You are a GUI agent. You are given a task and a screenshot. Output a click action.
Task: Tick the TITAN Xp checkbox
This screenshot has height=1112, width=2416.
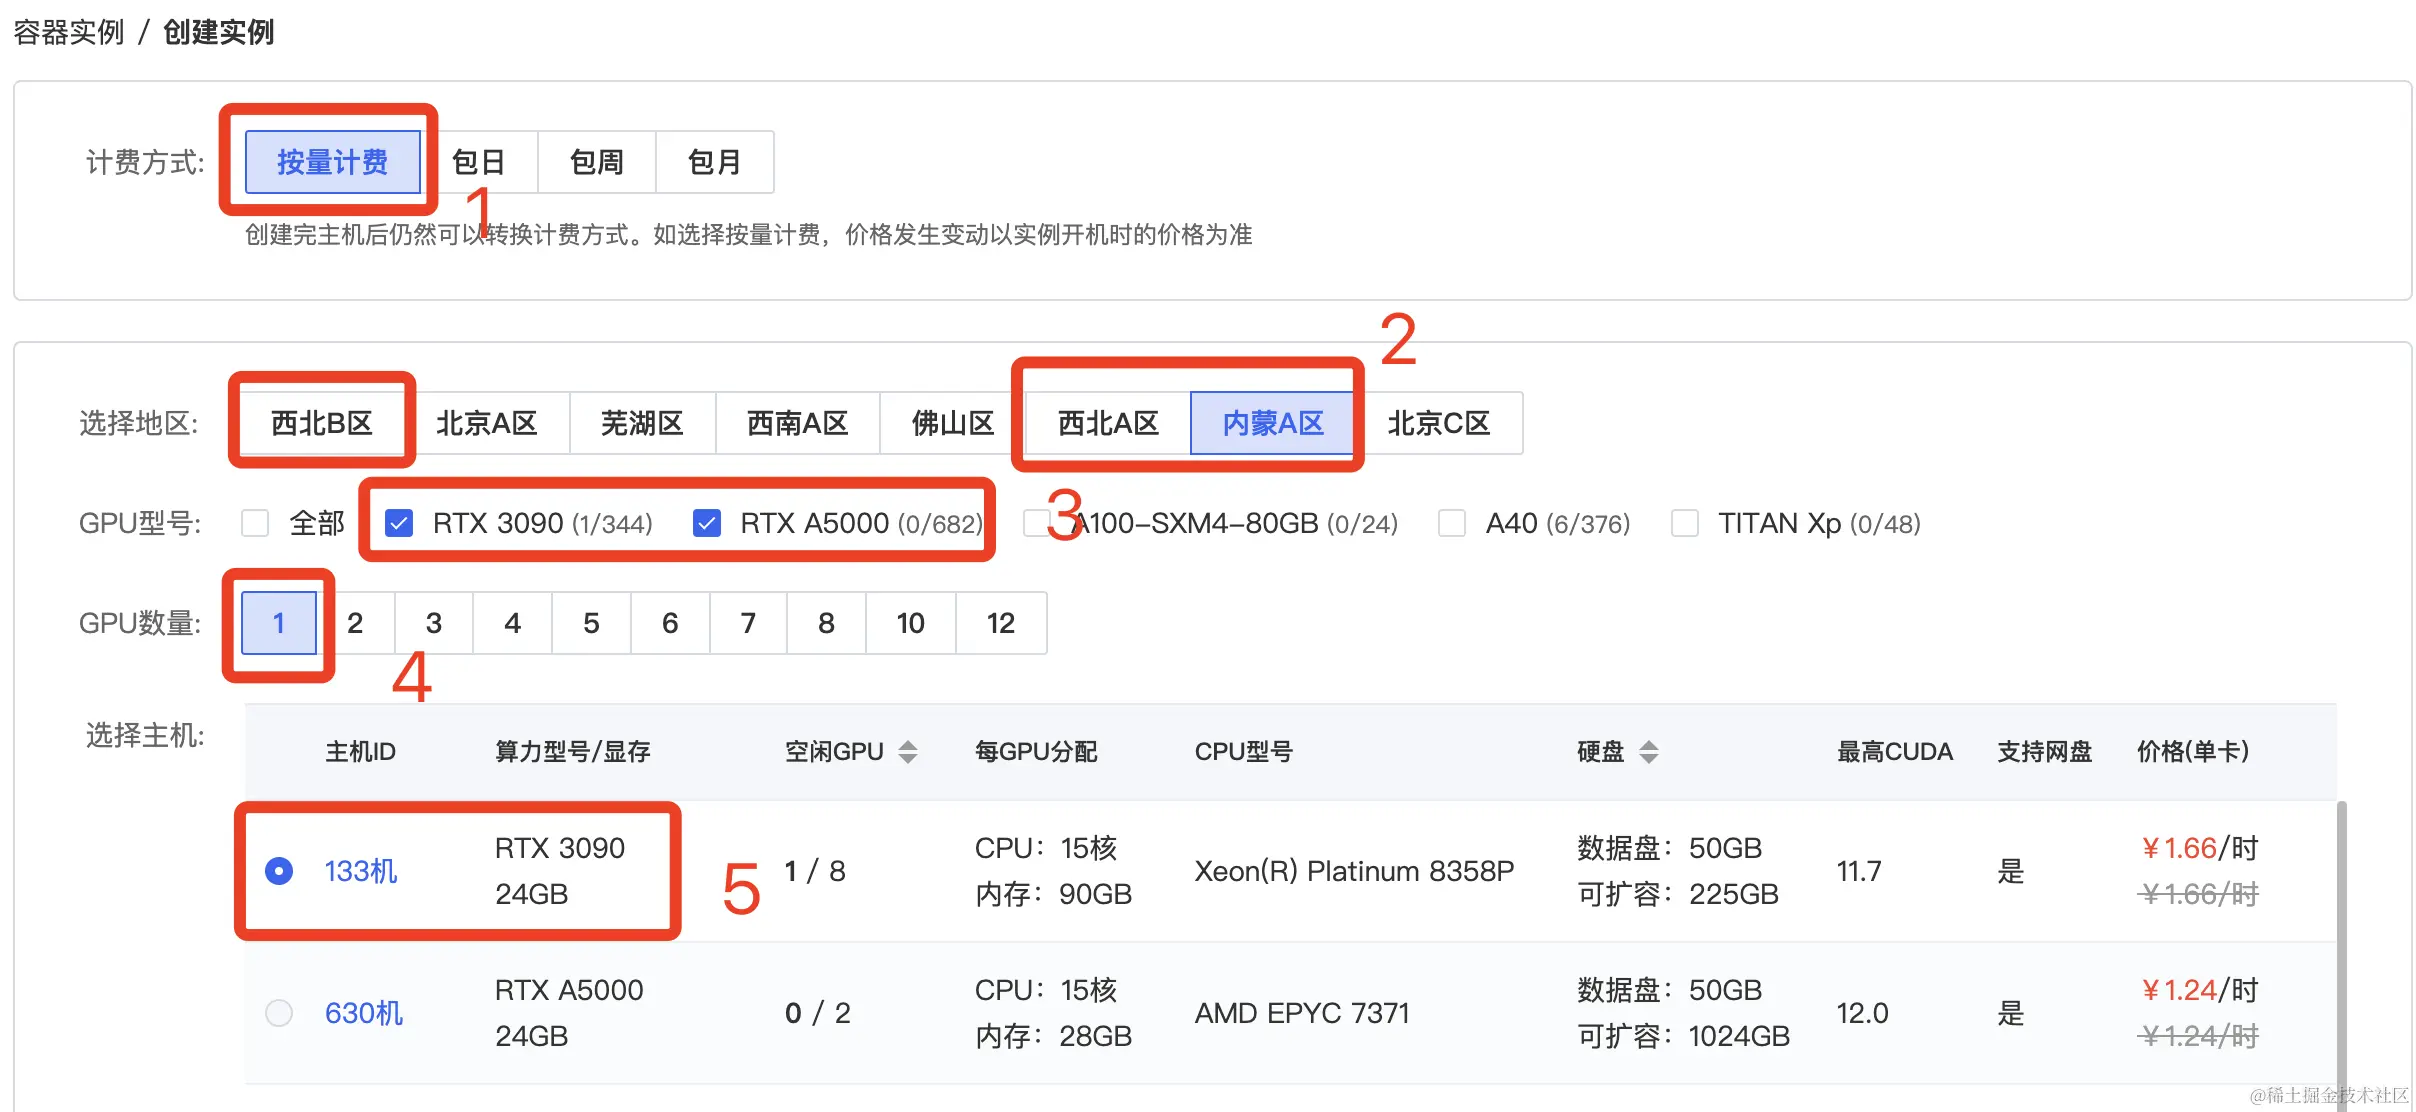coord(1685,523)
